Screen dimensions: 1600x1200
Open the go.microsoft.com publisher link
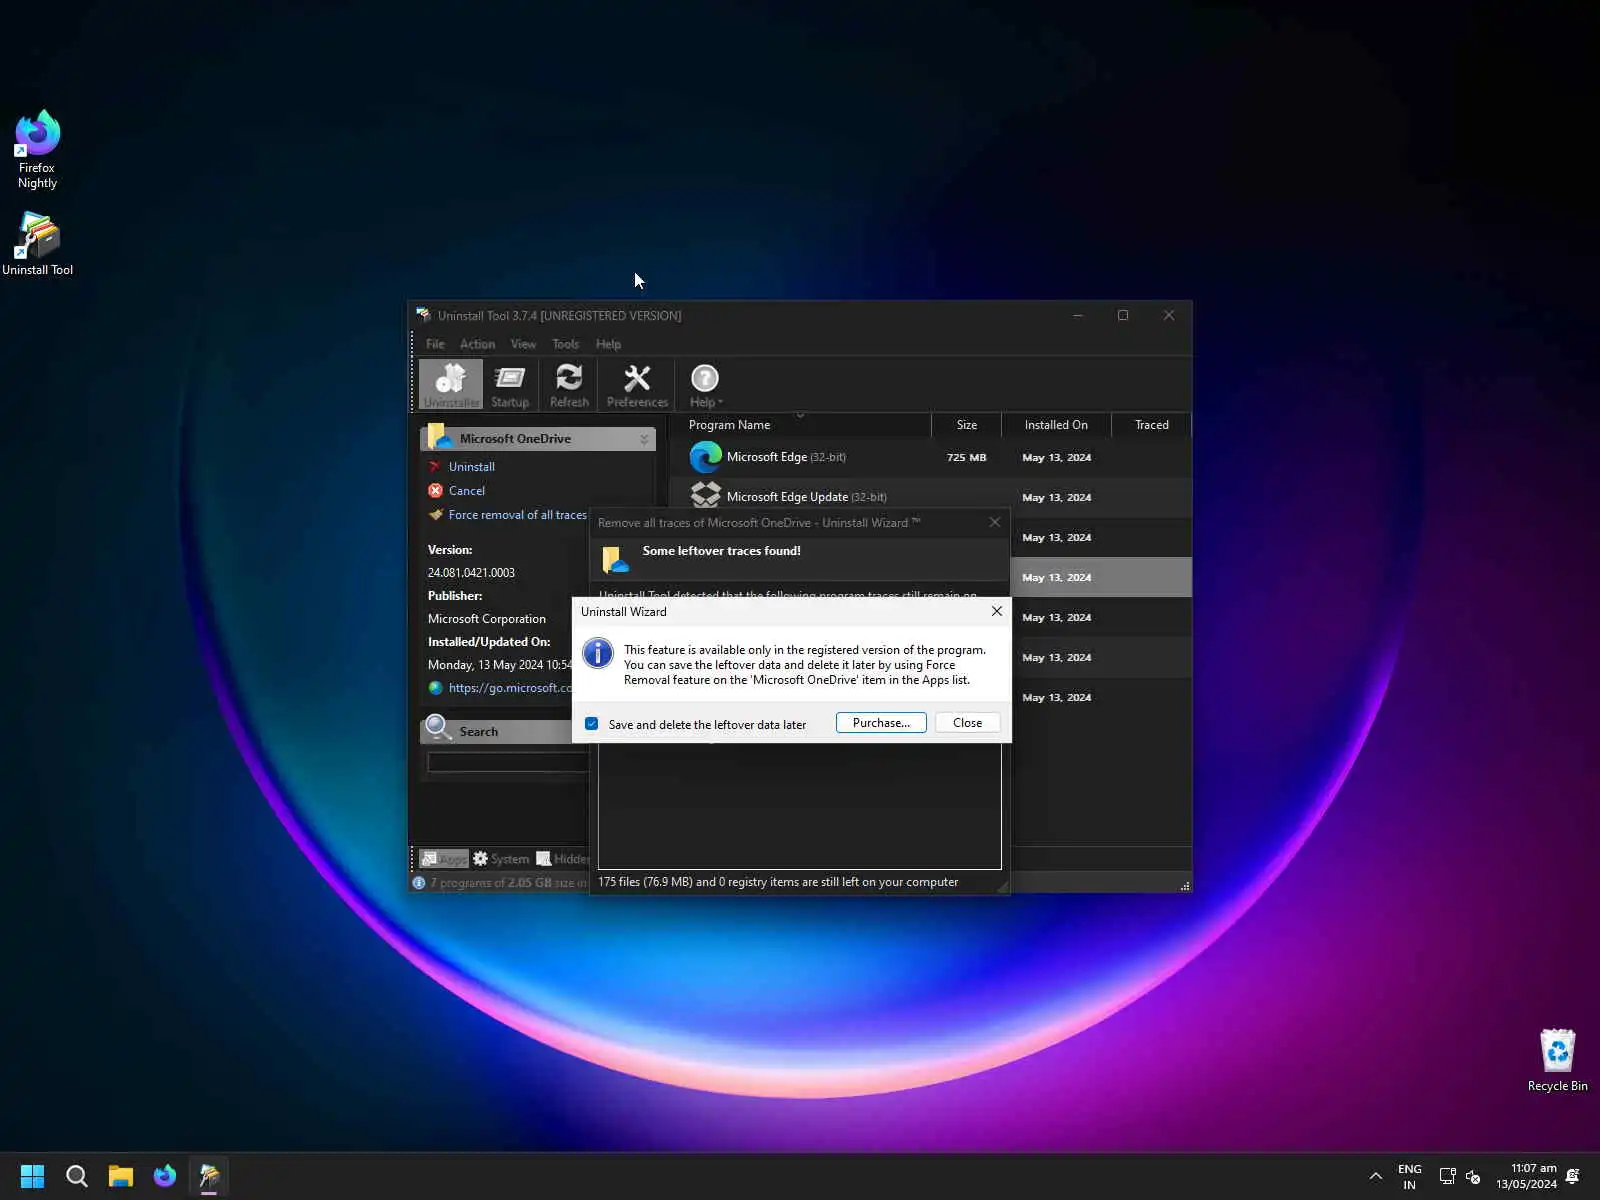[510, 688]
